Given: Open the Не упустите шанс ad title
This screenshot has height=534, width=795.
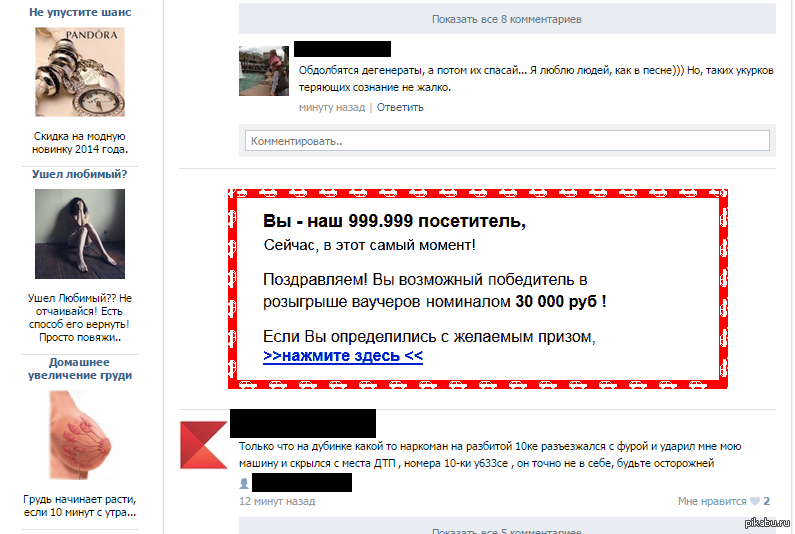Looking at the screenshot, I should [80, 12].
